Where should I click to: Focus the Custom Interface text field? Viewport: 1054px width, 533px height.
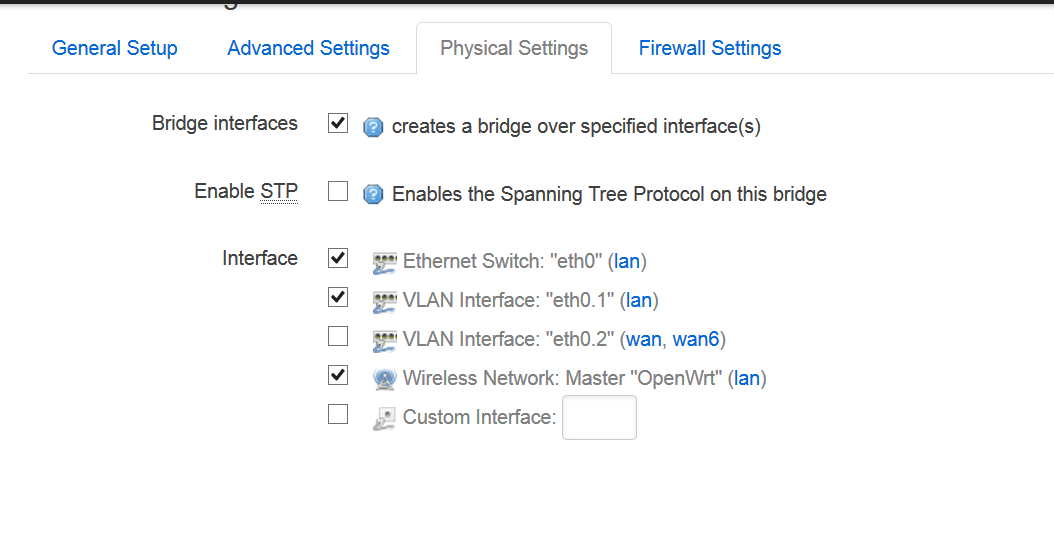pyautogui.click(x=600, y=417)
